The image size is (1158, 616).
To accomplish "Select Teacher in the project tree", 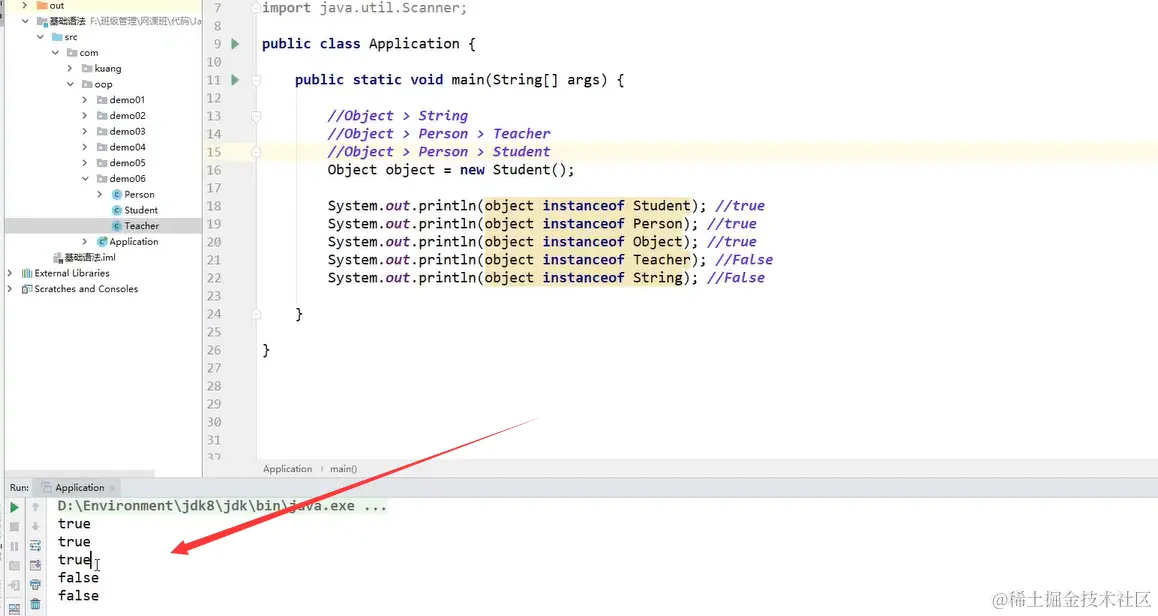I will (x=141, y=226).
